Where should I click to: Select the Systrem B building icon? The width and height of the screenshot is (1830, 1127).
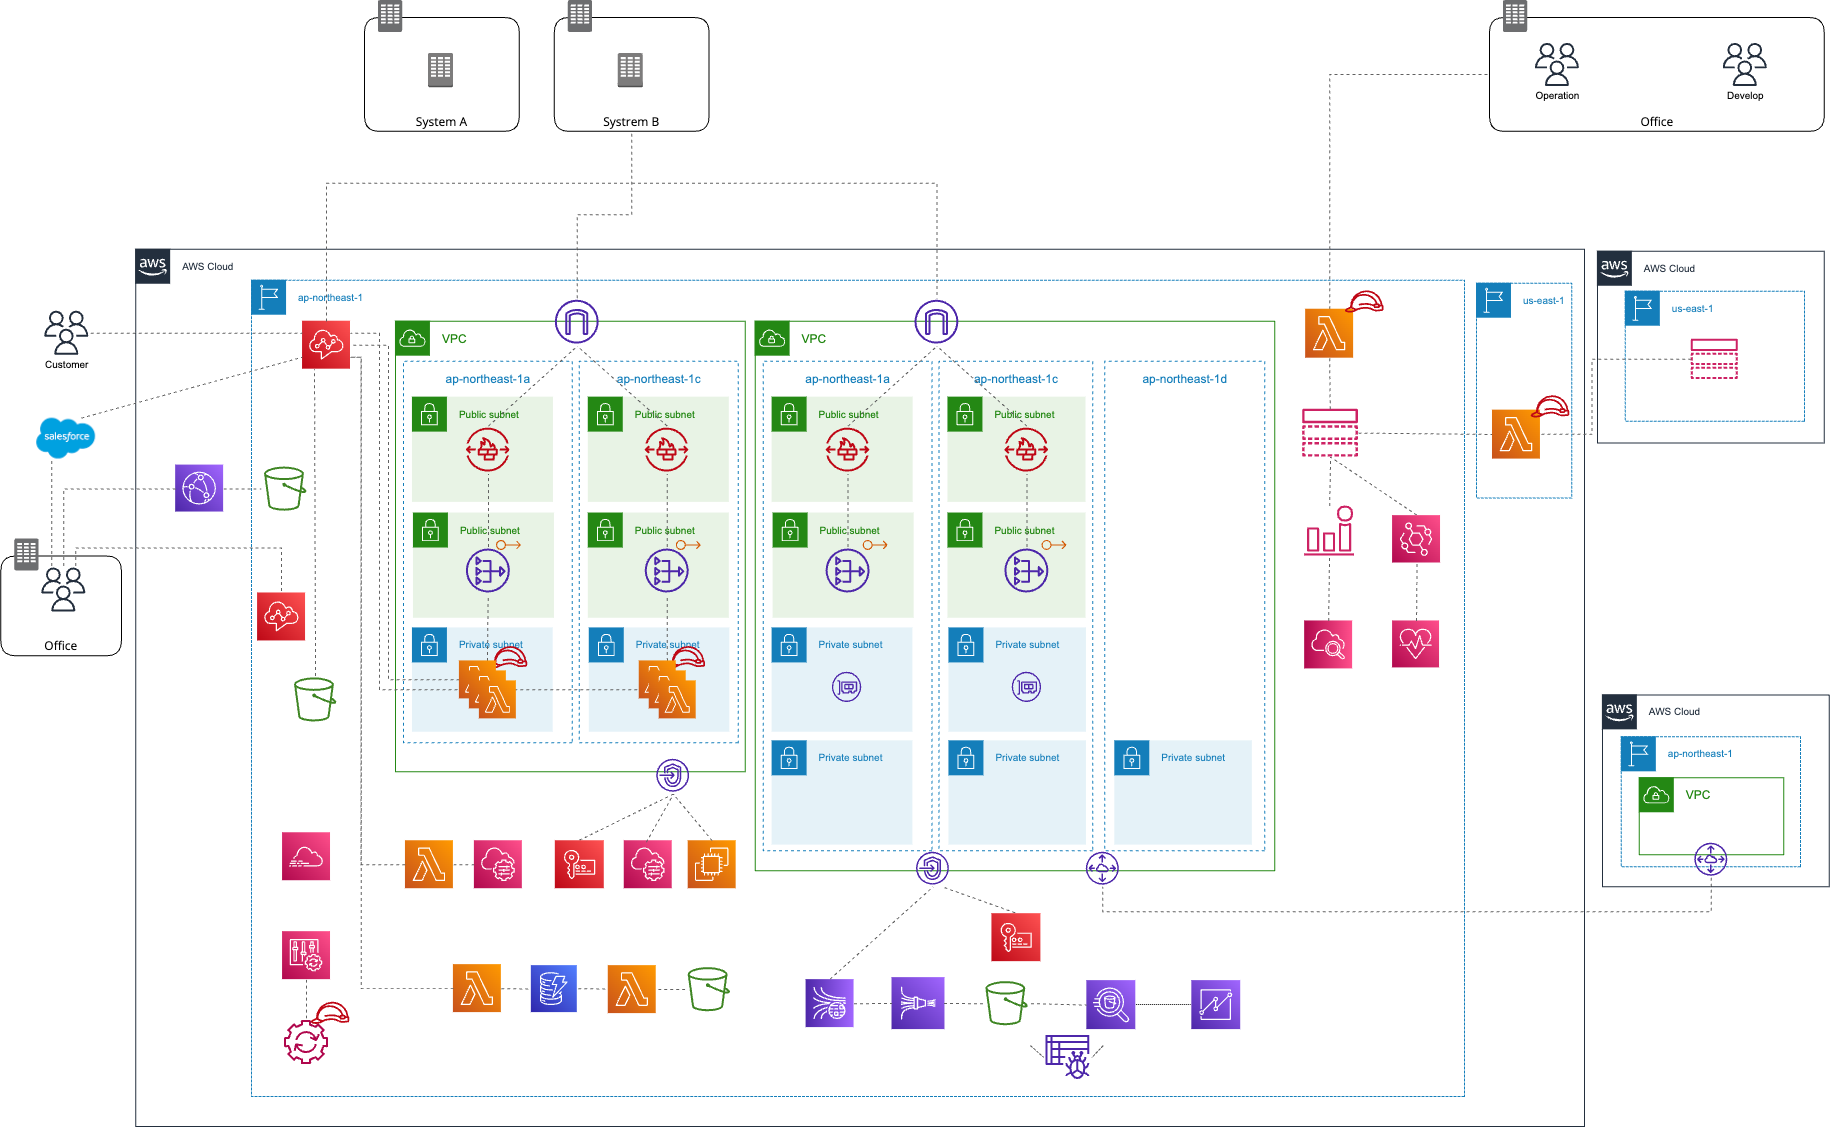click(630, 70)
